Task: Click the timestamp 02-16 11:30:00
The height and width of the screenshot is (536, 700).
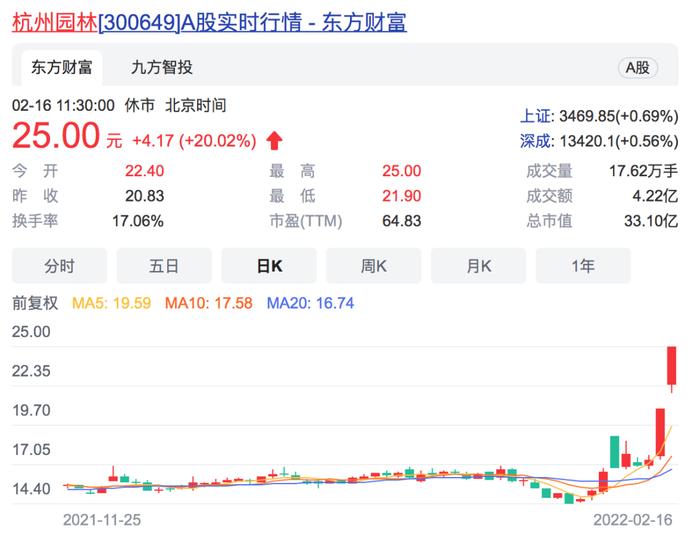Action: 63,106
